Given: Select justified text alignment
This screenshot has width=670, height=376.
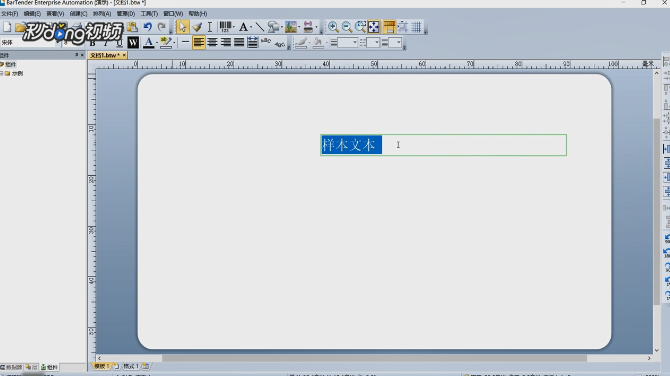Looking at the screenshot, I should 239,42.
